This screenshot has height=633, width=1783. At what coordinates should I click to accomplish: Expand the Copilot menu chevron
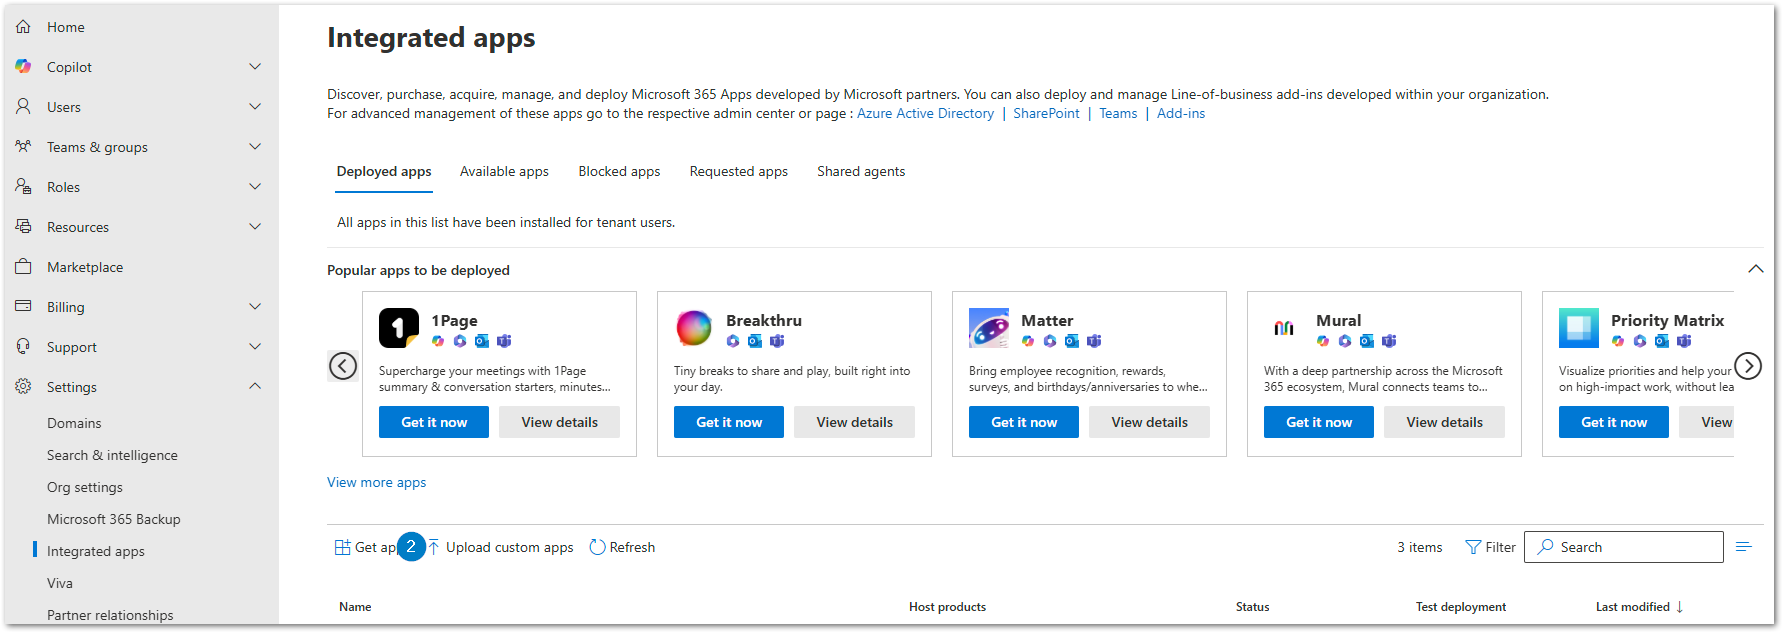(x=255, y=67)
